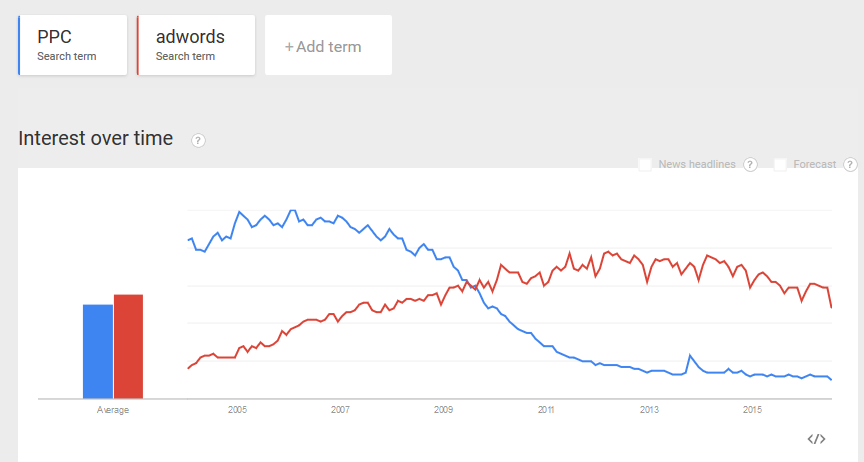Open help icon beside Interest over time
Image resolution: width=864 pixels, height=462 pixels.
point(198,140)
